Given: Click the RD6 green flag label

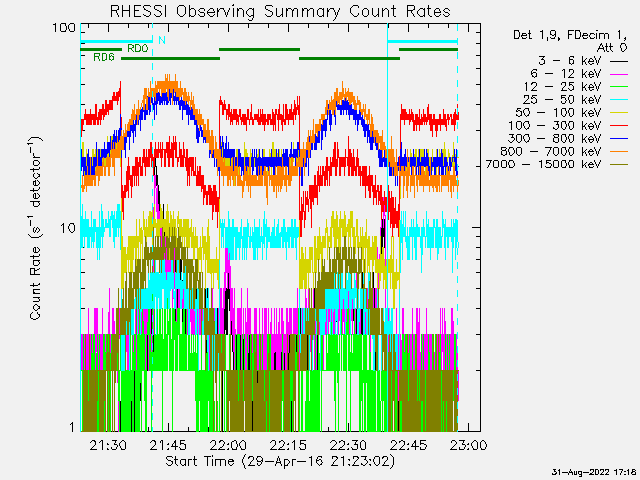Looking at the screenshot, I should pyautogui.click(x=103, y=58).
